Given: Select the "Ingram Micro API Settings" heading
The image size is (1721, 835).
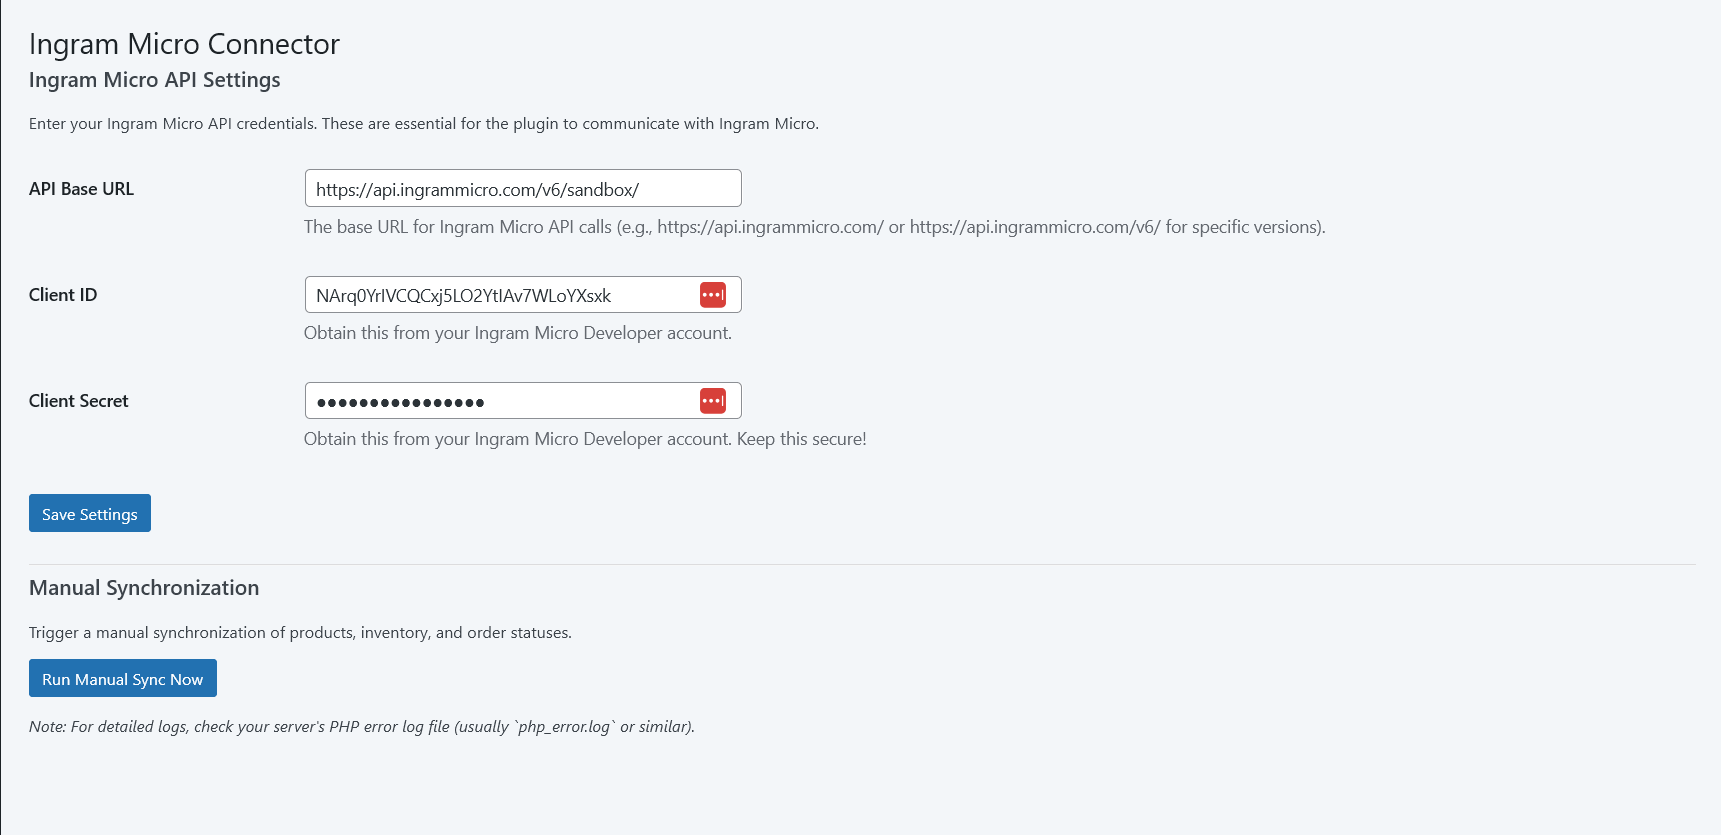Looking at the screenshot, I should [155, 80].
